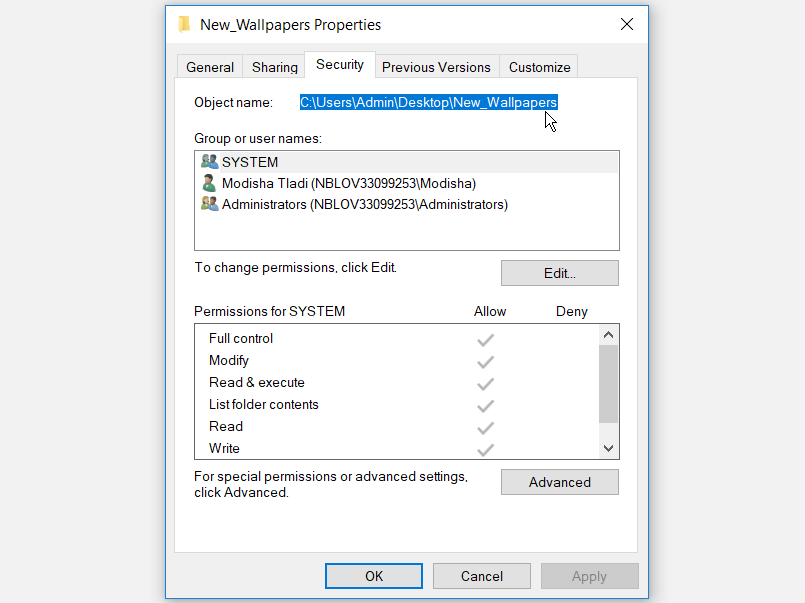Go to Previous Versions tab

pos(436,67)
